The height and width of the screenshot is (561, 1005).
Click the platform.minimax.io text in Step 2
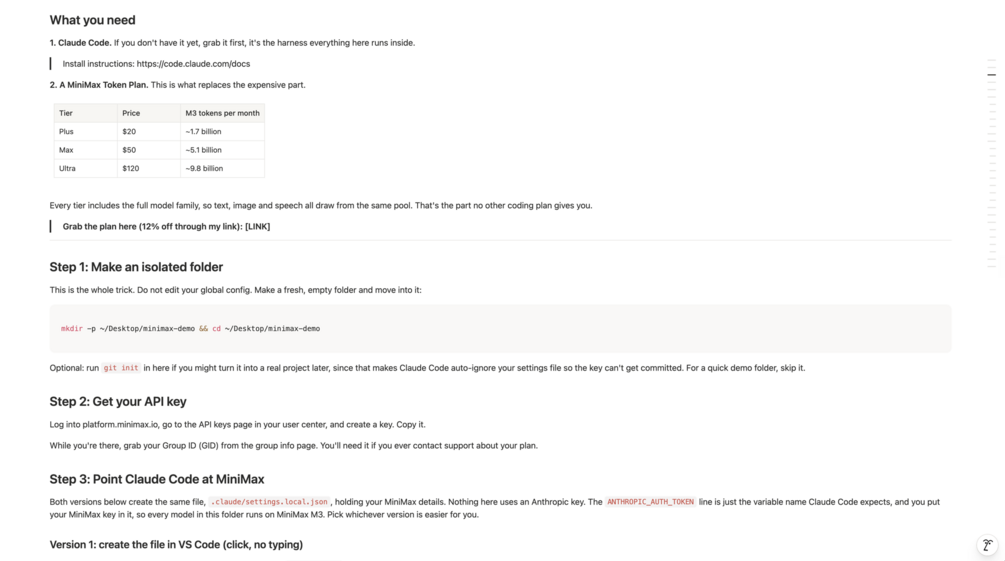(x=120, y=424)
